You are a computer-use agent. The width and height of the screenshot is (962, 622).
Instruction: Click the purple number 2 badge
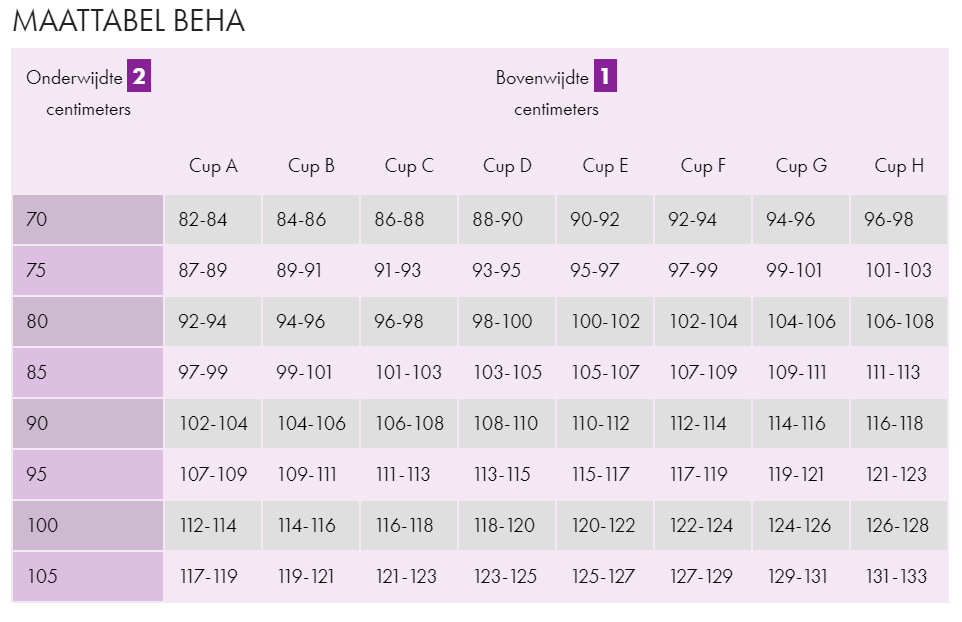pyautogui.click(x=139, y=76)
